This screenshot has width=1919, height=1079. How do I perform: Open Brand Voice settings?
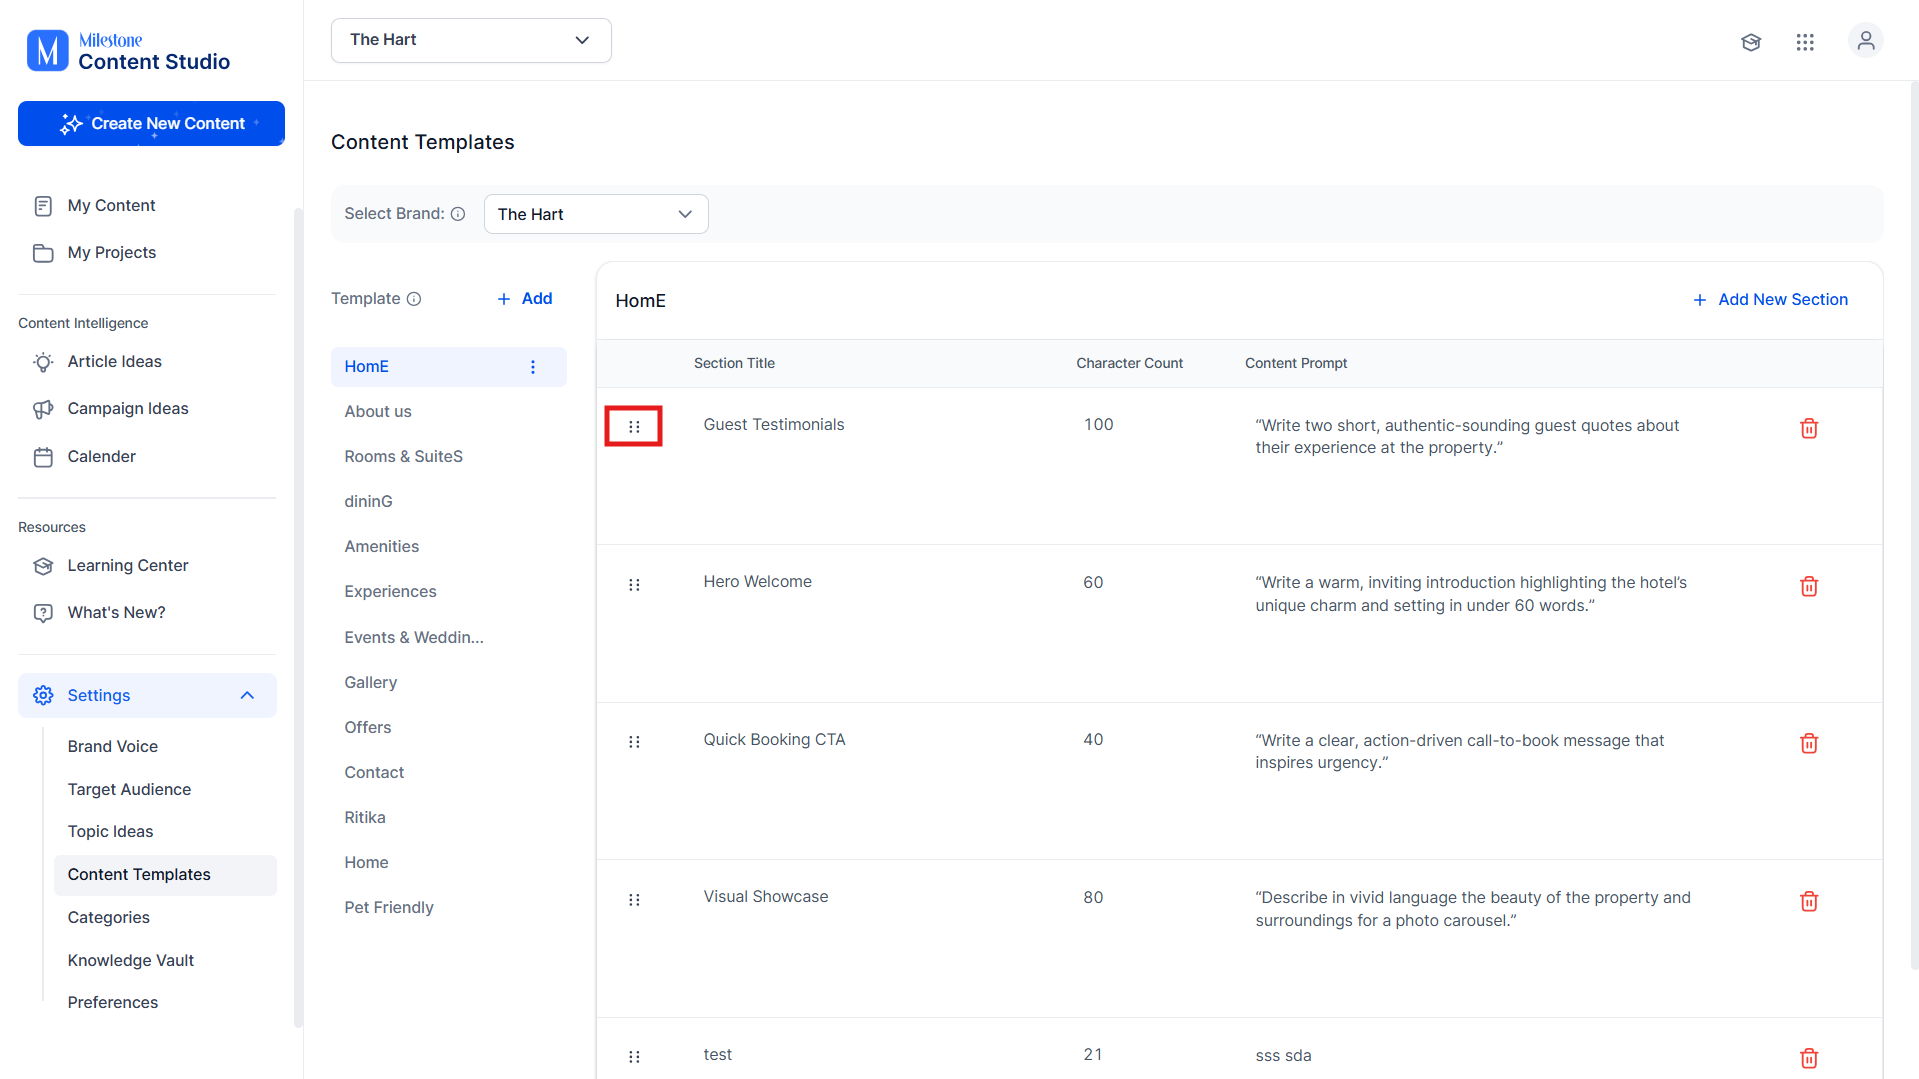coord(113,747)
